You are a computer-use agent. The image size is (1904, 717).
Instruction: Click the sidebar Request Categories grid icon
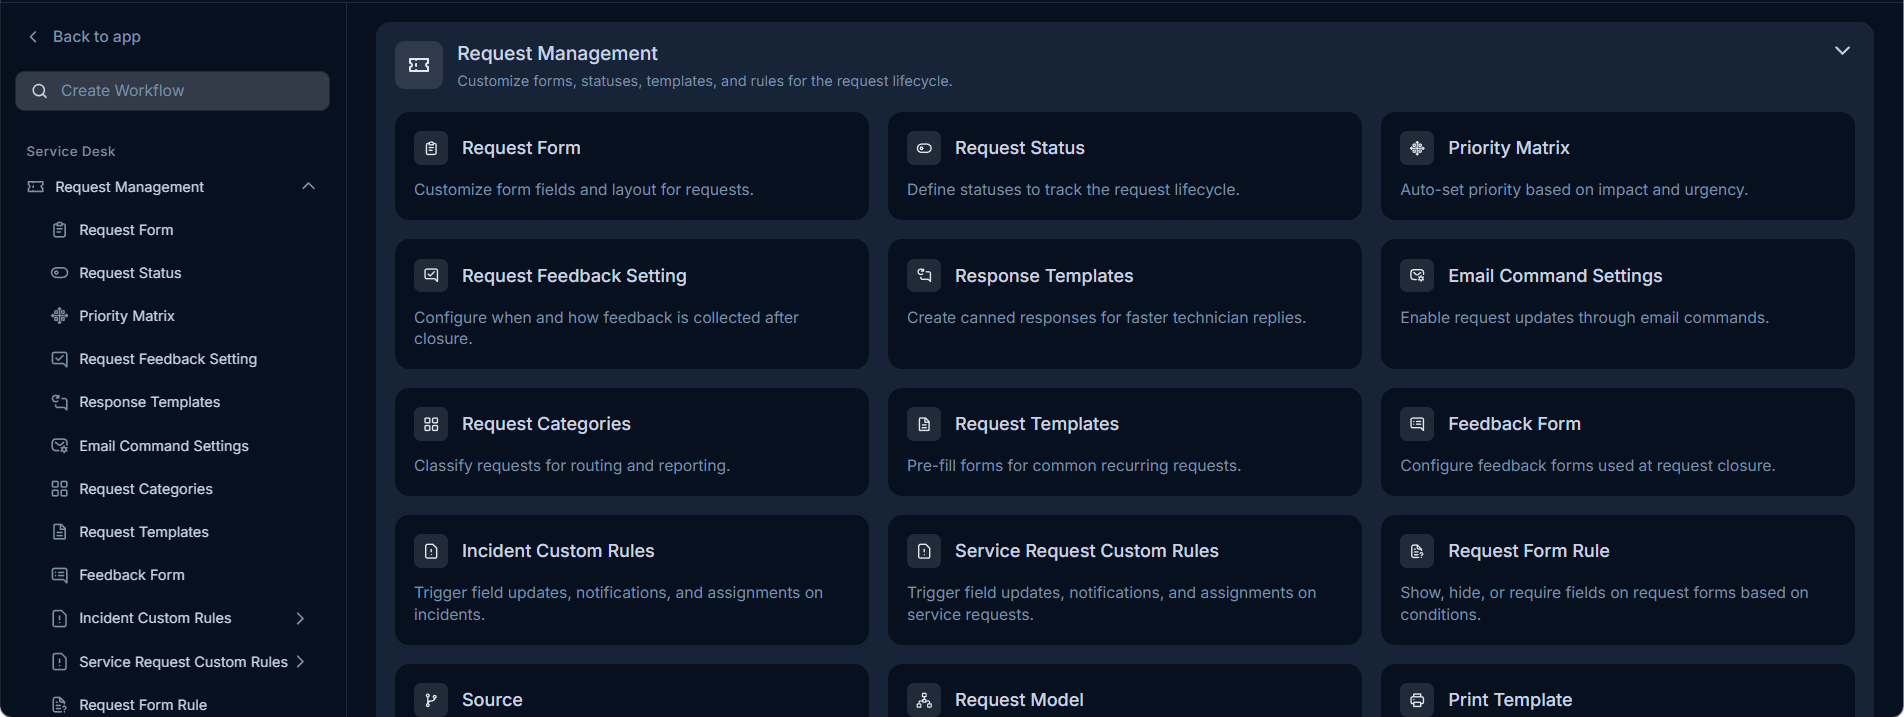click(60, 489)
